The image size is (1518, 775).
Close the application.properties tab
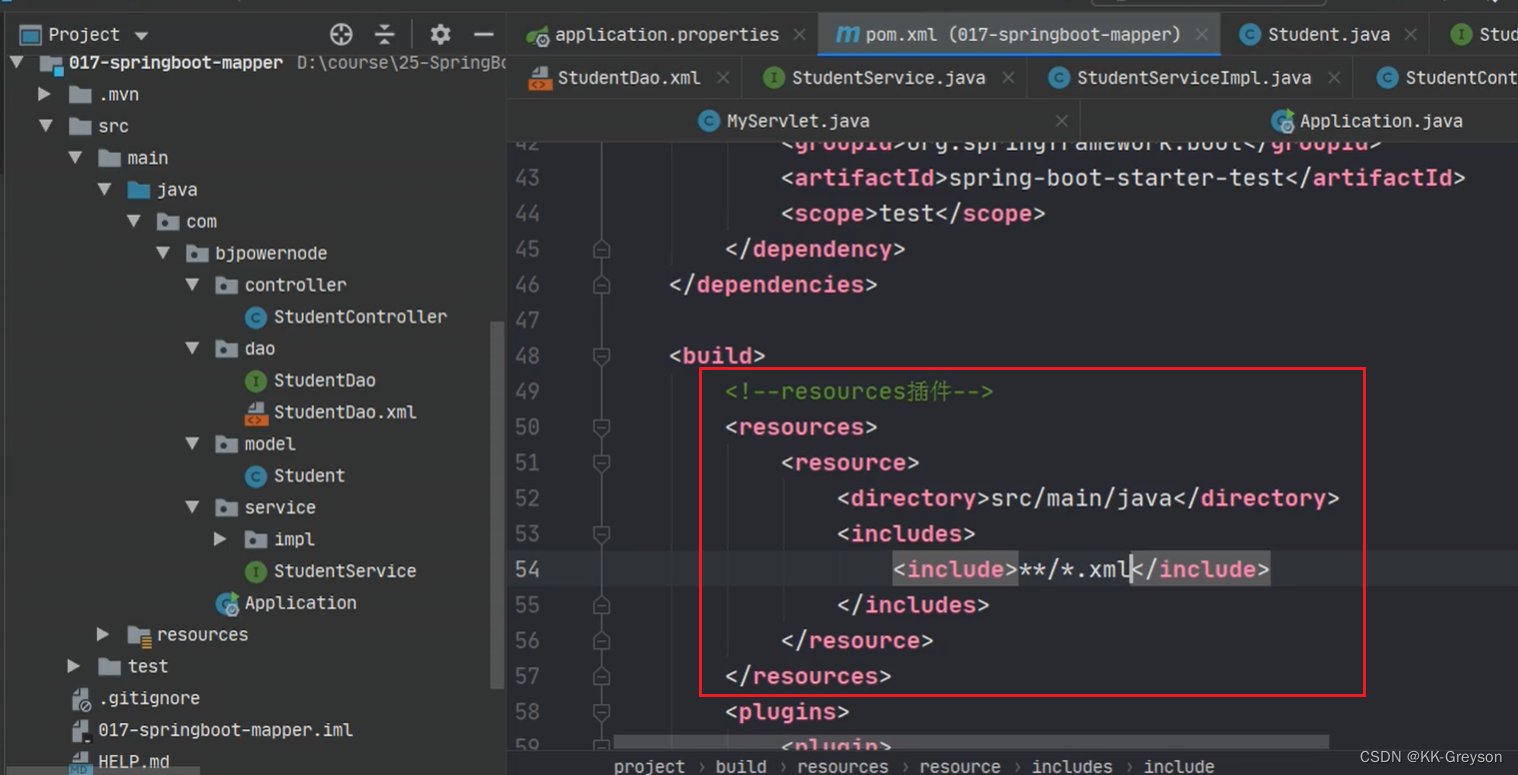(x=800, y=35)
